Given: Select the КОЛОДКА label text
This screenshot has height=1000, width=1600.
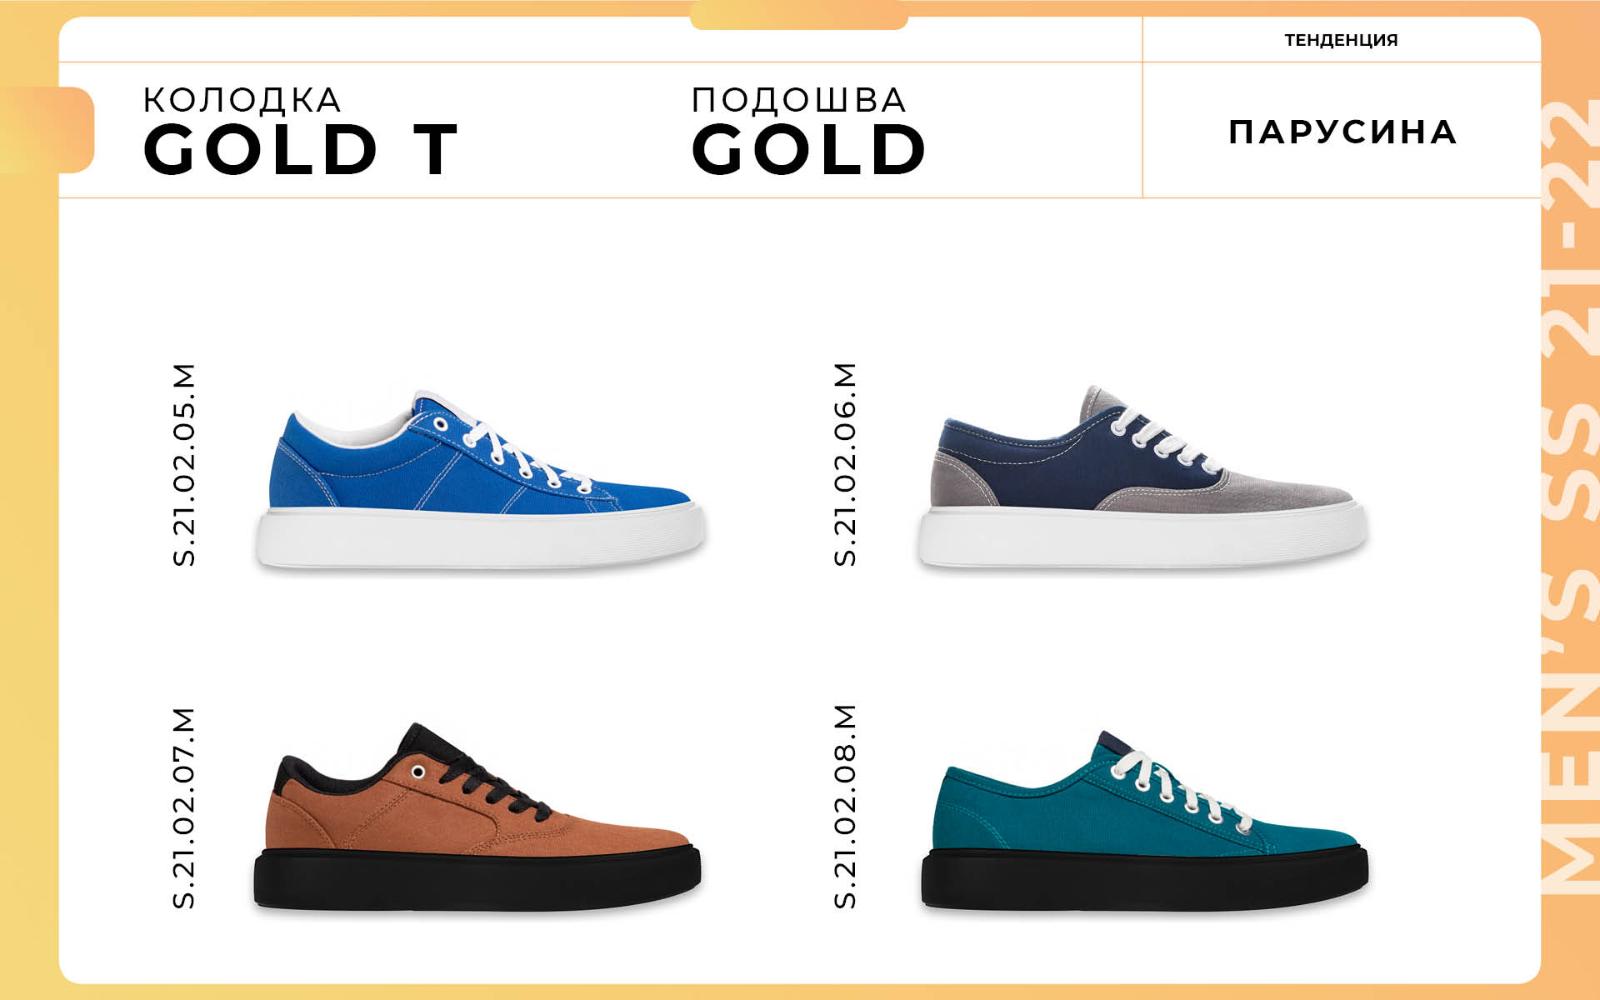Looking at the screenshot, I should pos(242,100).
